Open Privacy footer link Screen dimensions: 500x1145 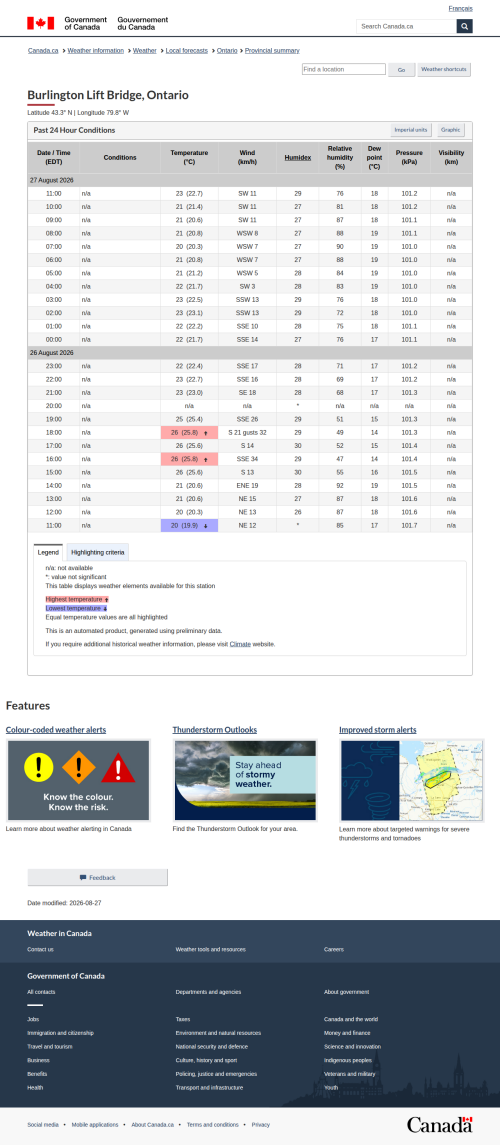(261, 1125)
